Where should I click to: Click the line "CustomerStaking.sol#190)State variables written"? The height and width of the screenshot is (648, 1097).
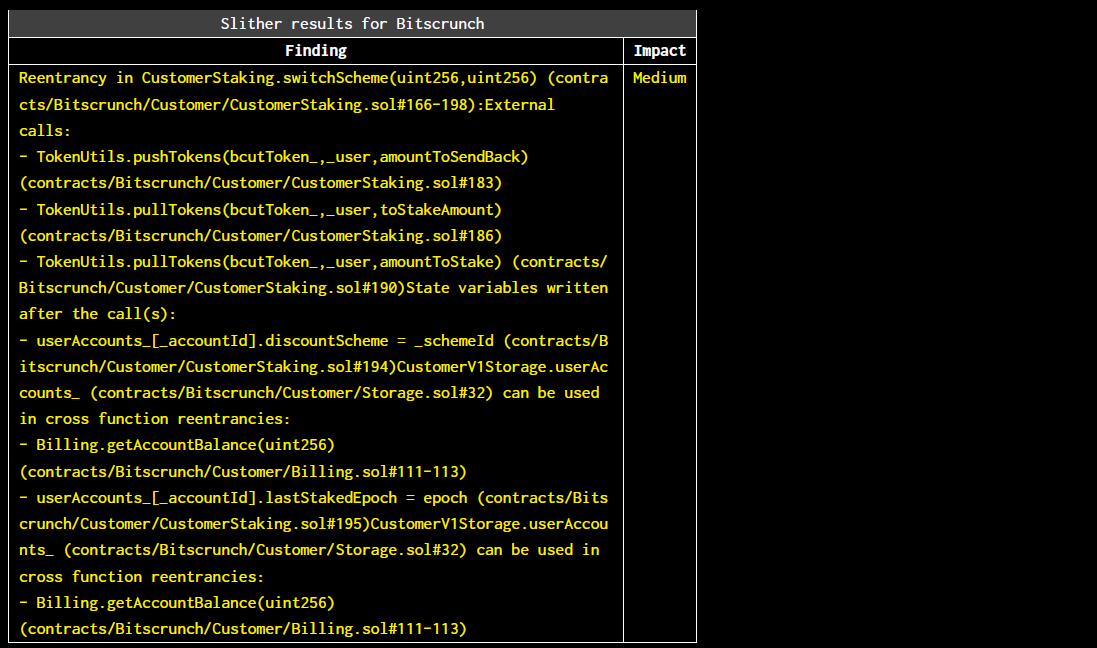(313, 288)
